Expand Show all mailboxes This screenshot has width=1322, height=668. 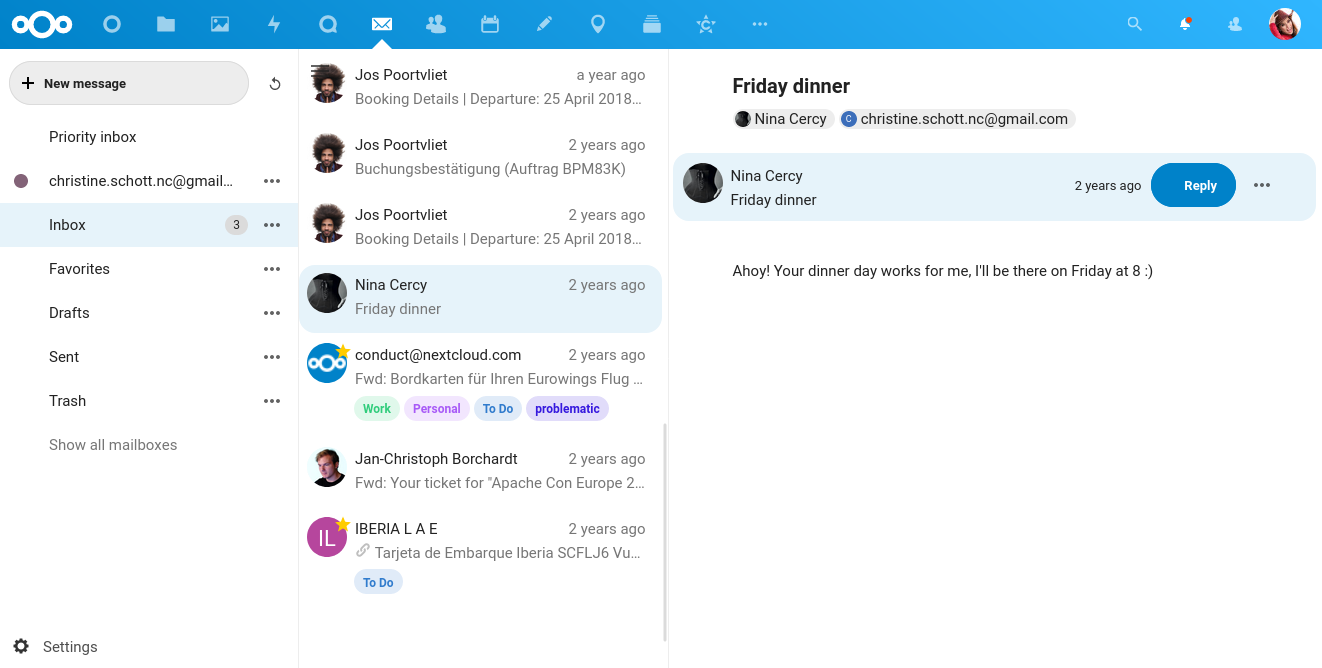pyautogui.click(x=112, y=444)
